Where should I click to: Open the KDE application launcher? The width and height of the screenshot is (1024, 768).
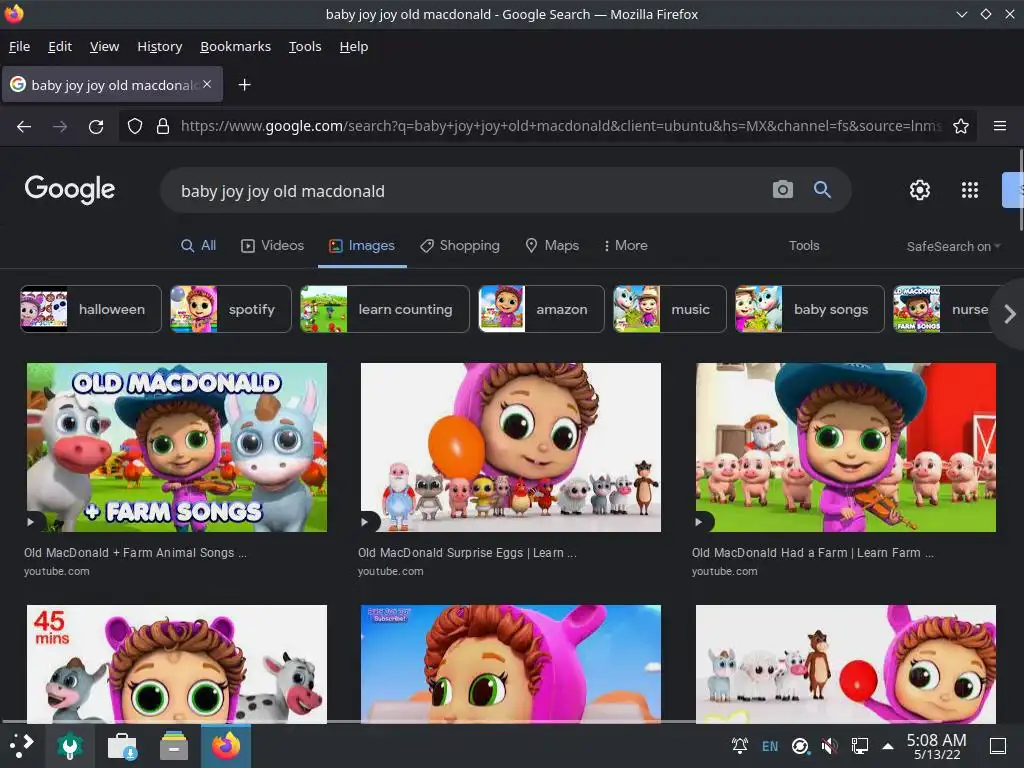[x=21, y=745]
